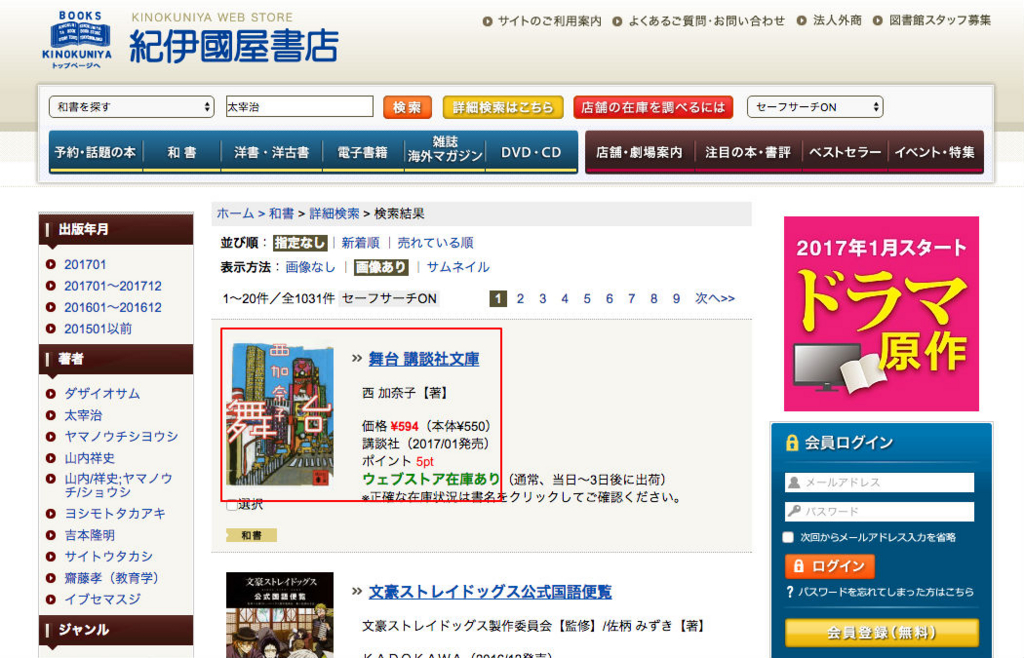Click the 文豪ストレイドッグス book cover thumbnail
1024x658 pixels.
coord(280,615)
